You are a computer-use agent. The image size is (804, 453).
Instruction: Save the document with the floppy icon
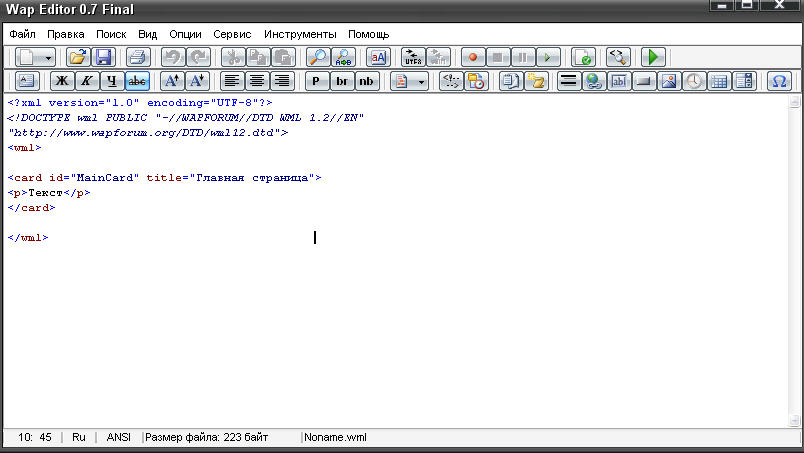coord(103,57)
